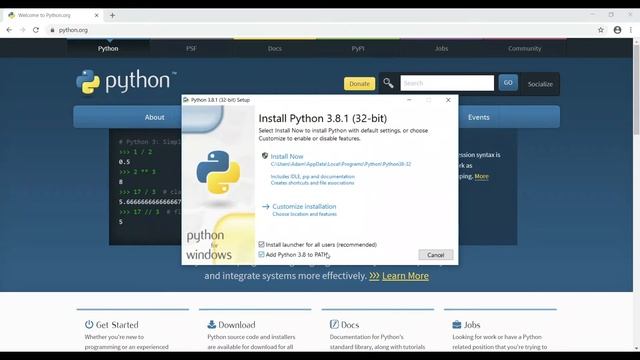The height and width of the screenshot is (360, 640).
Task: Click the yellow Donate button
Action: pyautogui.click(x=360, y=84)
